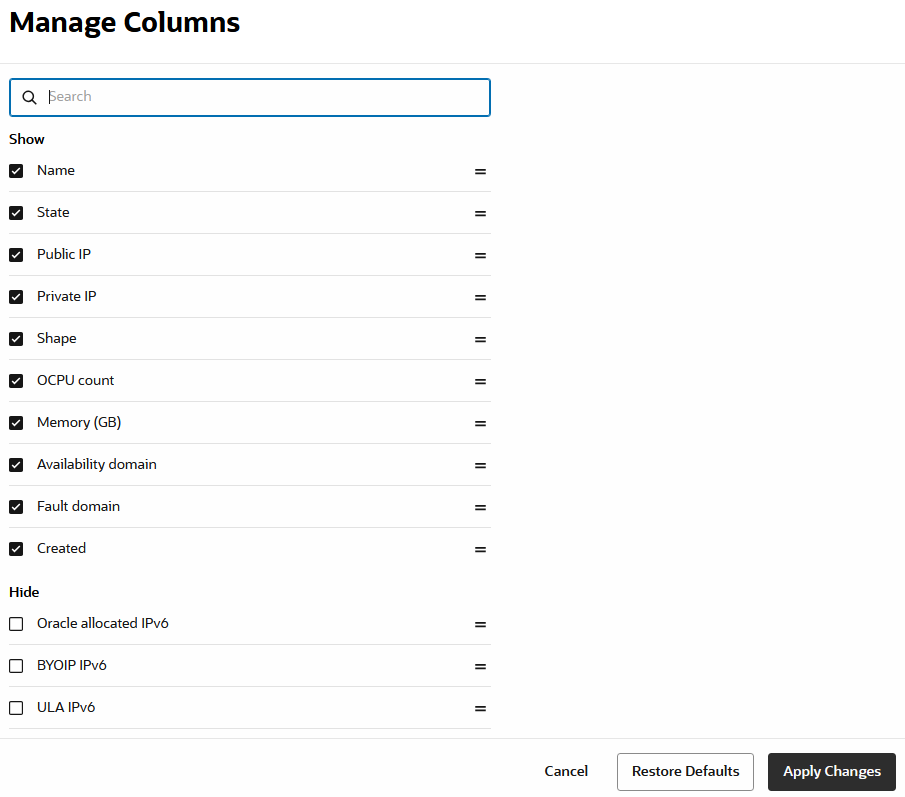This screenshot has height=797, width=905.
Task: Click the drag handle beside Shape
Action: tap(480, 339)
